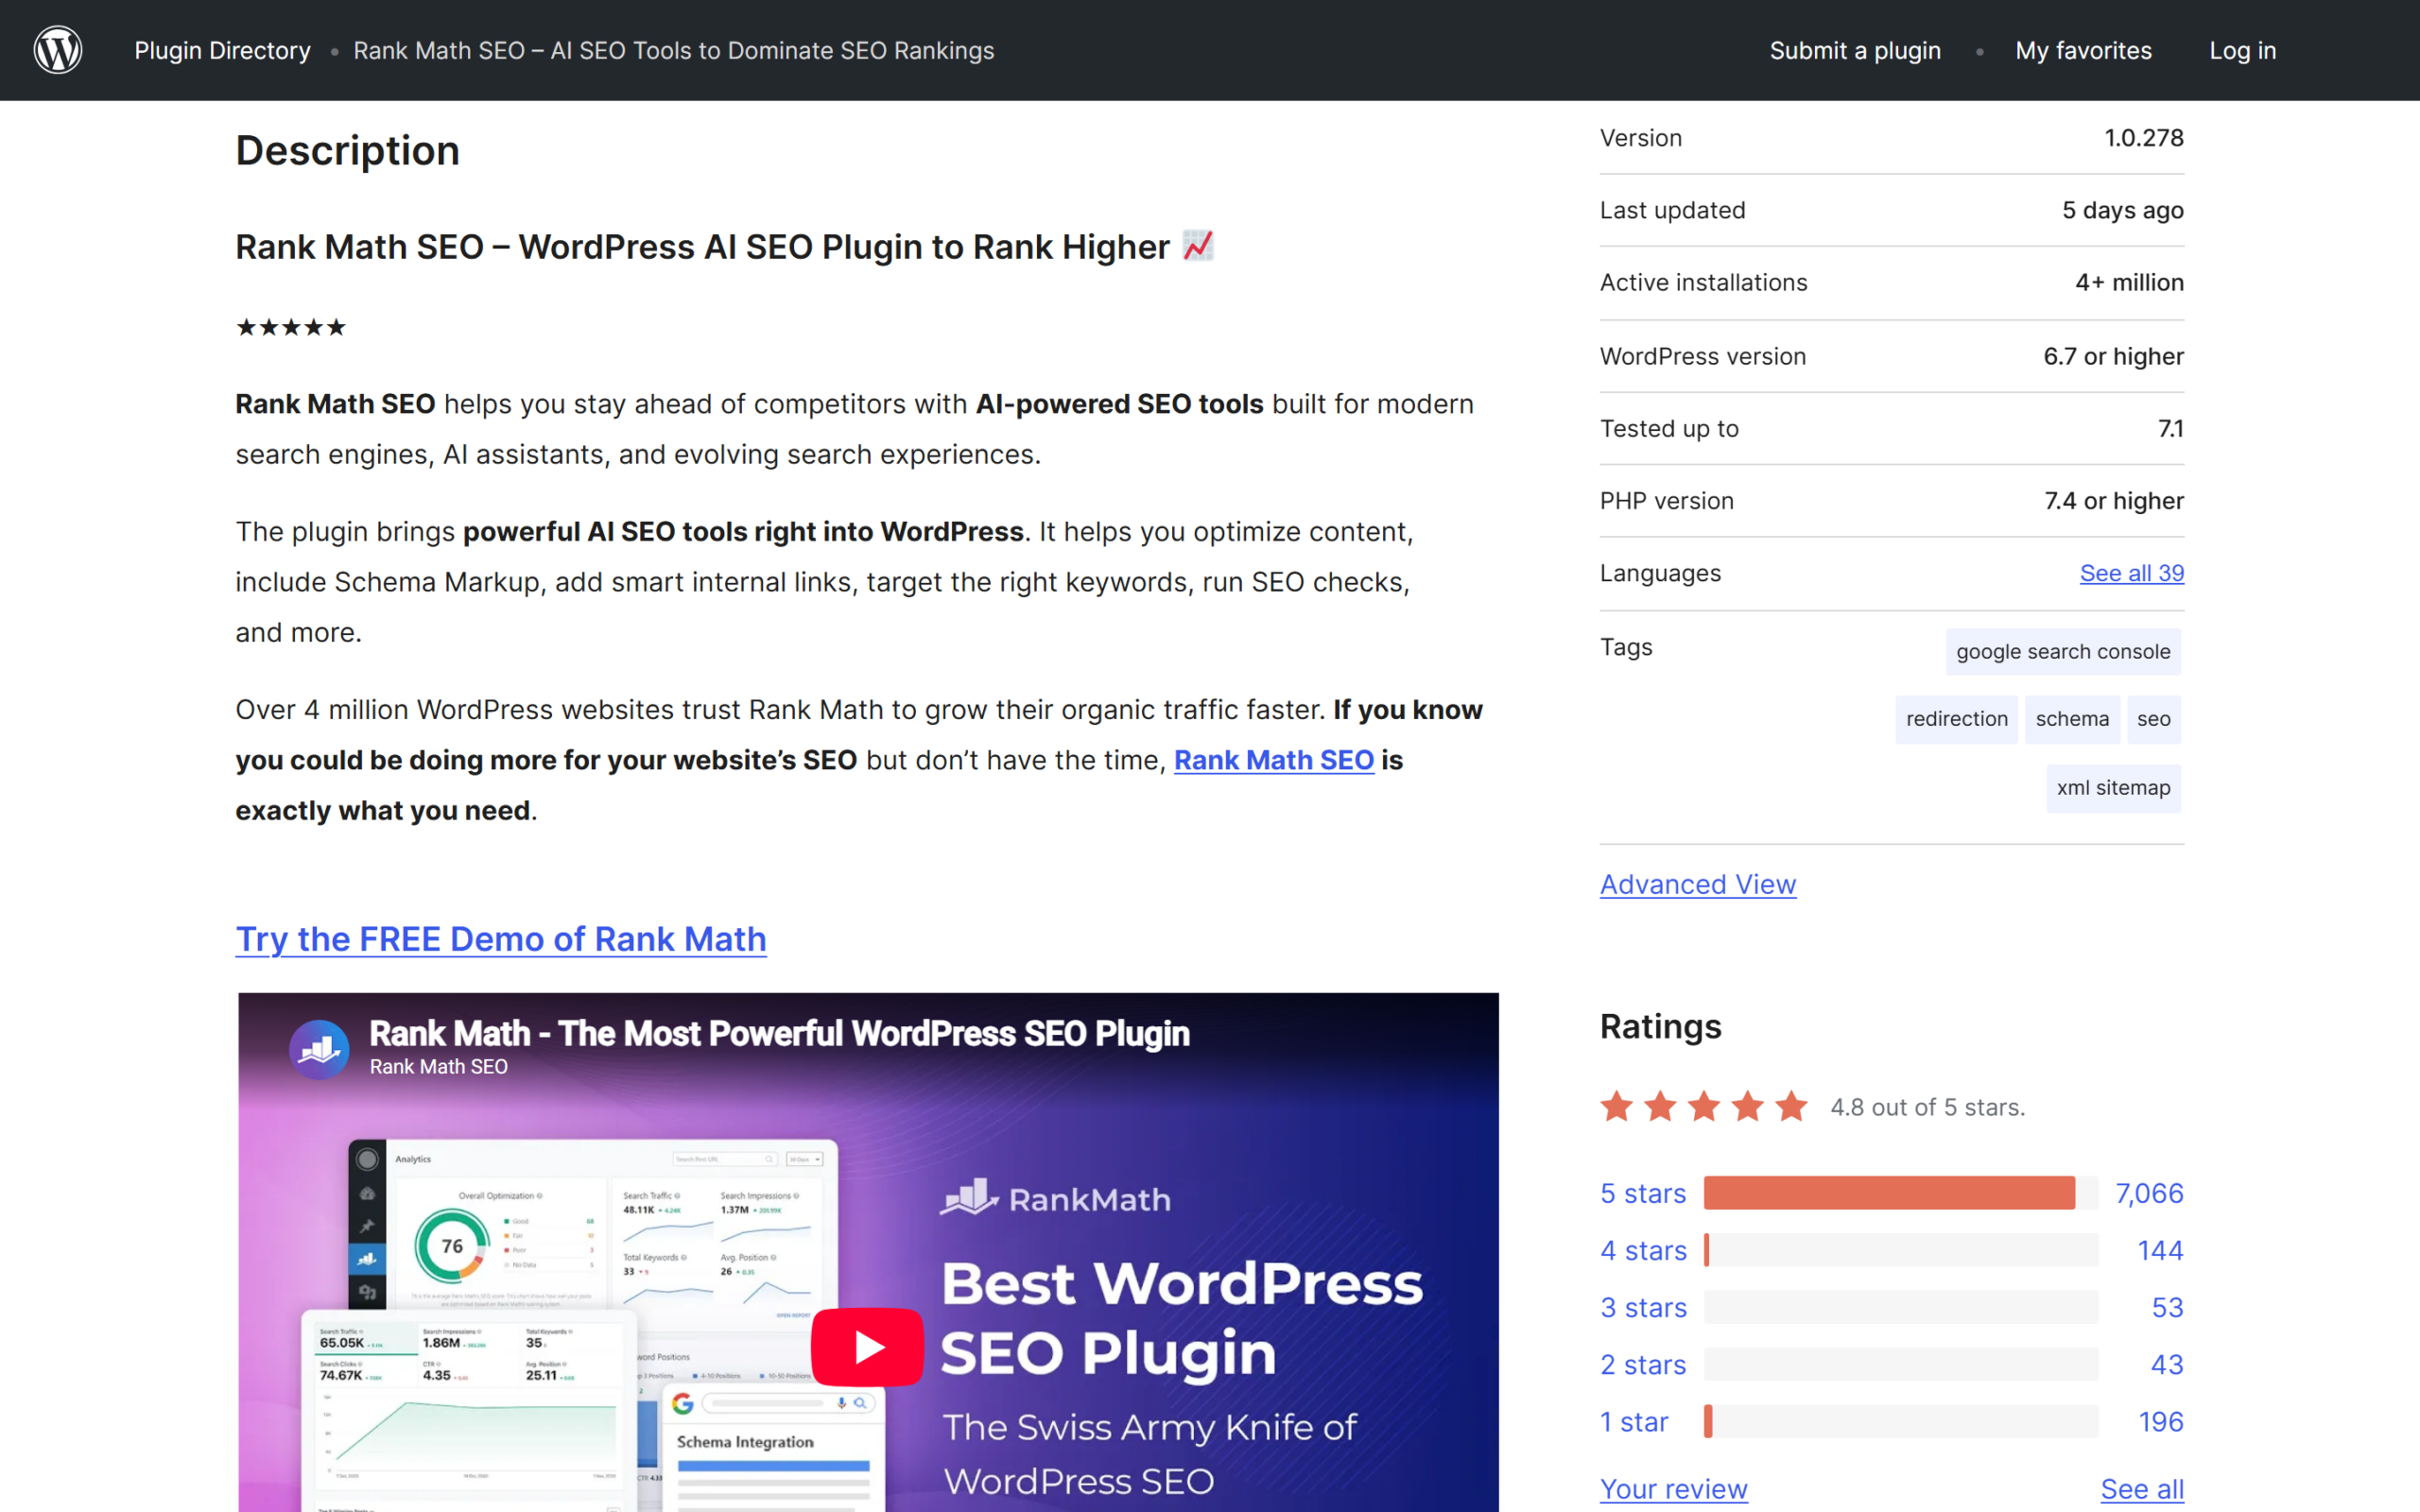The height and width of the screenshot is (1512, 2420).
Task: Open the Plugin Directory link
Action: point(222,50)
